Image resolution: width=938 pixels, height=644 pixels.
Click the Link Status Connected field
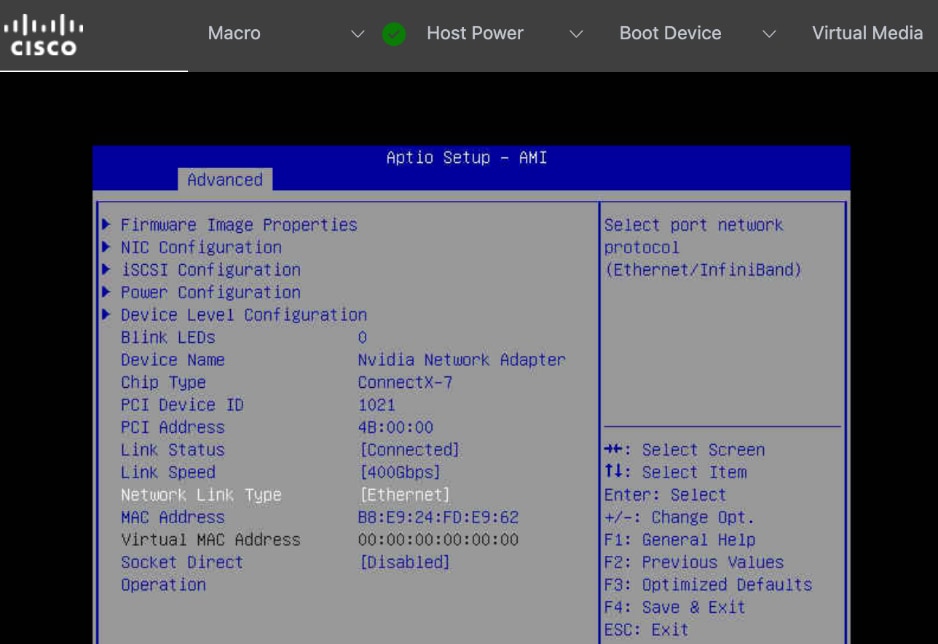(x=410, y=449)
